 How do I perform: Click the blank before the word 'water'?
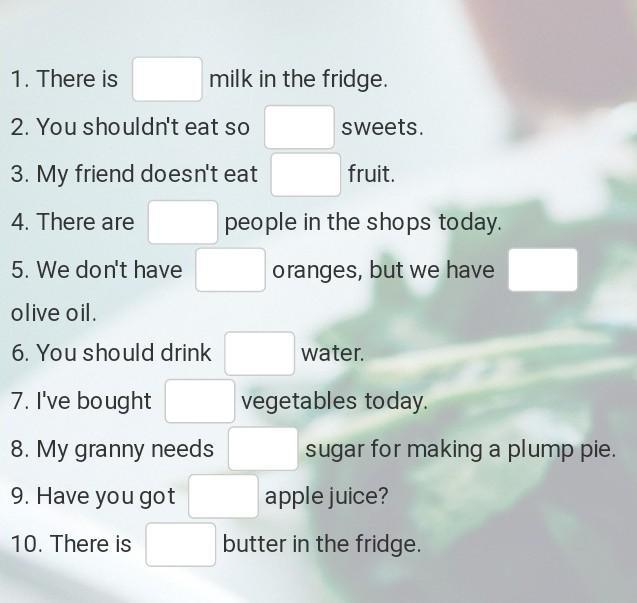(259, 353)
